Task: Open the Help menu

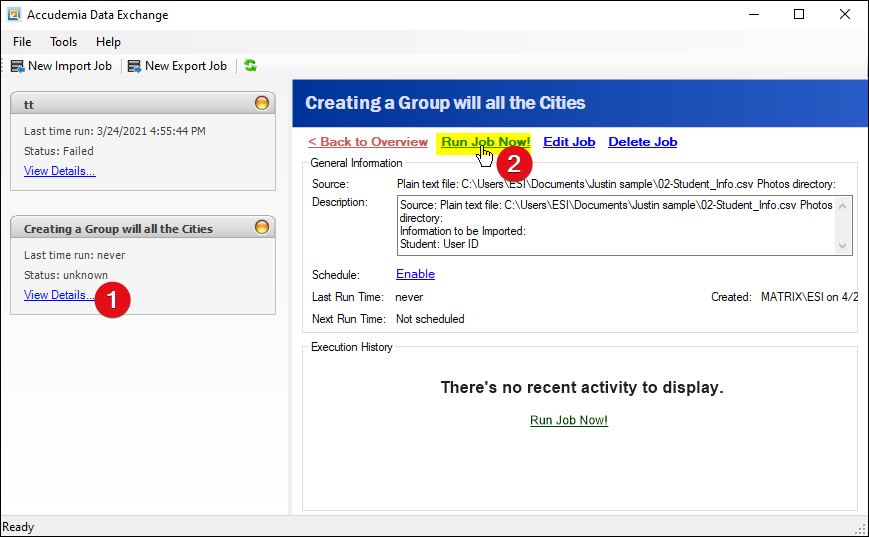Action: [x=108, y=42]
